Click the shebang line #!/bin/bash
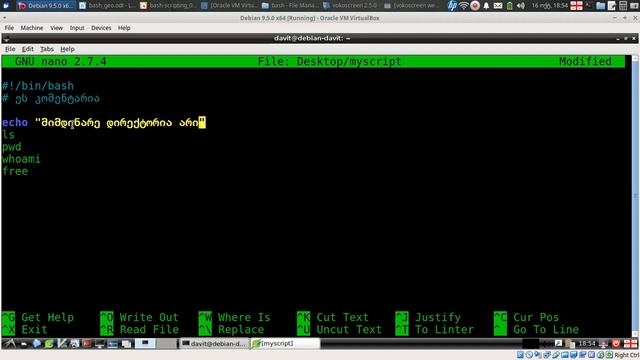This screenshot has width=640, height=360. [x=38, y=86]
